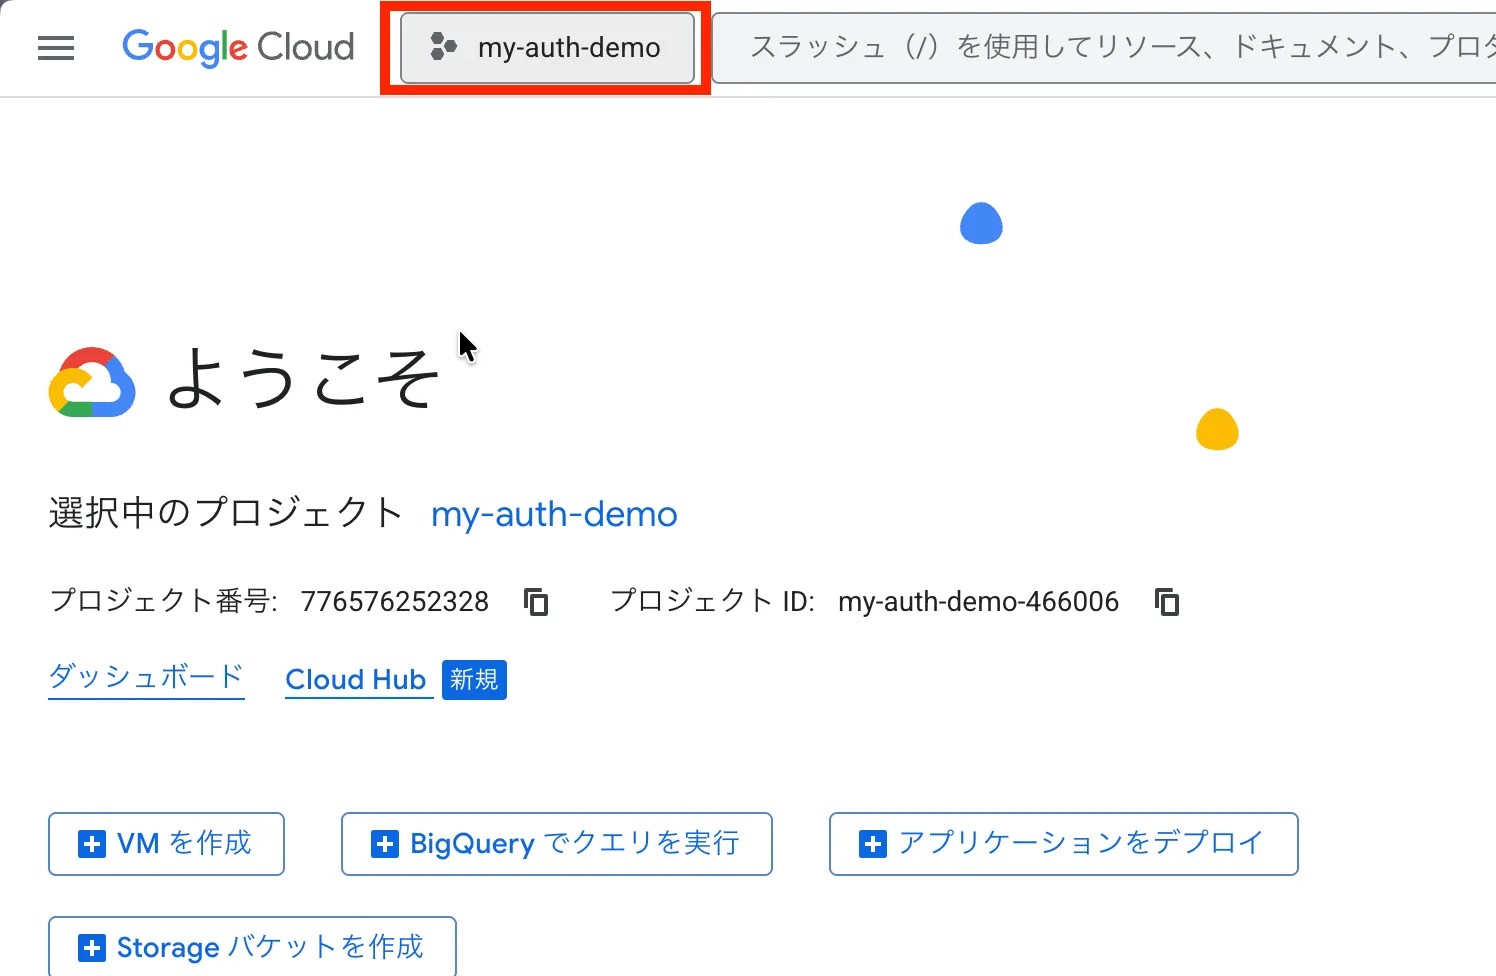Select the project number value 776576252328
Image resolution: width=1496 pixels, height=976 pixels.
pos(395,602)
